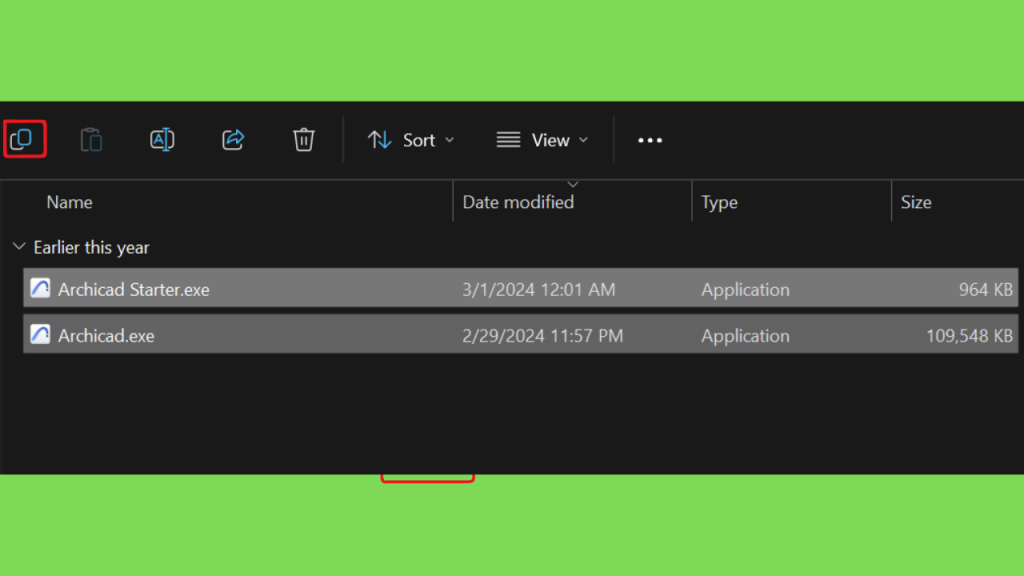Click the Archicad.exe file icon

[40, 335]
